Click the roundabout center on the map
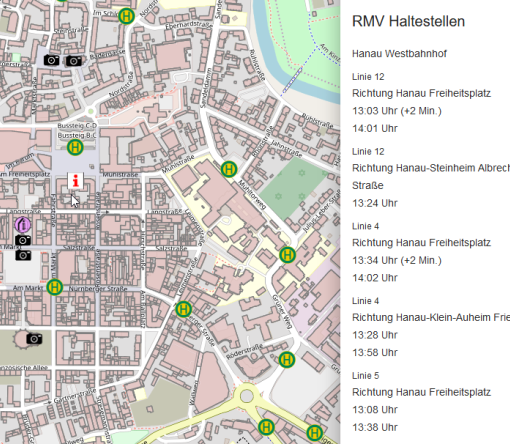Viewport: 510px width, 444px height. click(x=247, y=396)
